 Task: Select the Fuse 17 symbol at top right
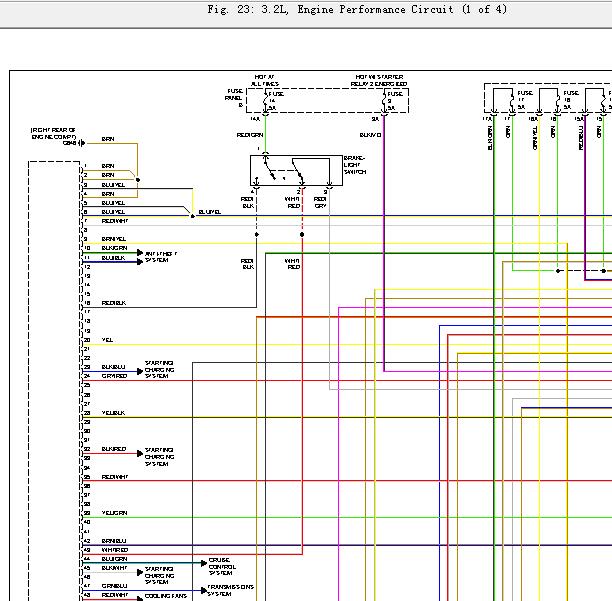(x=512, y=102)
